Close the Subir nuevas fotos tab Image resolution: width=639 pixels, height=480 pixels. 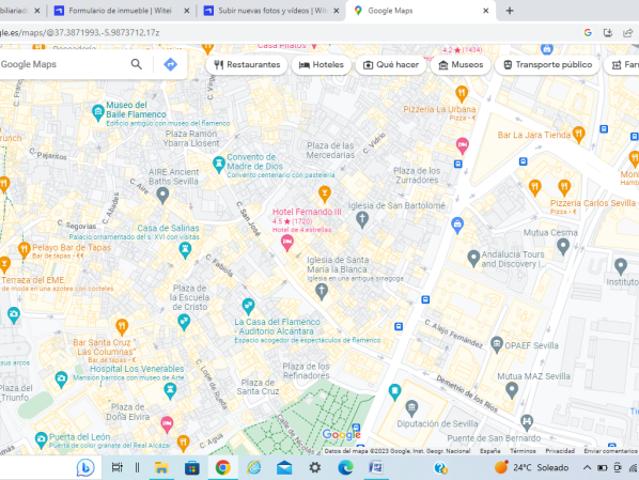(337, 11)
